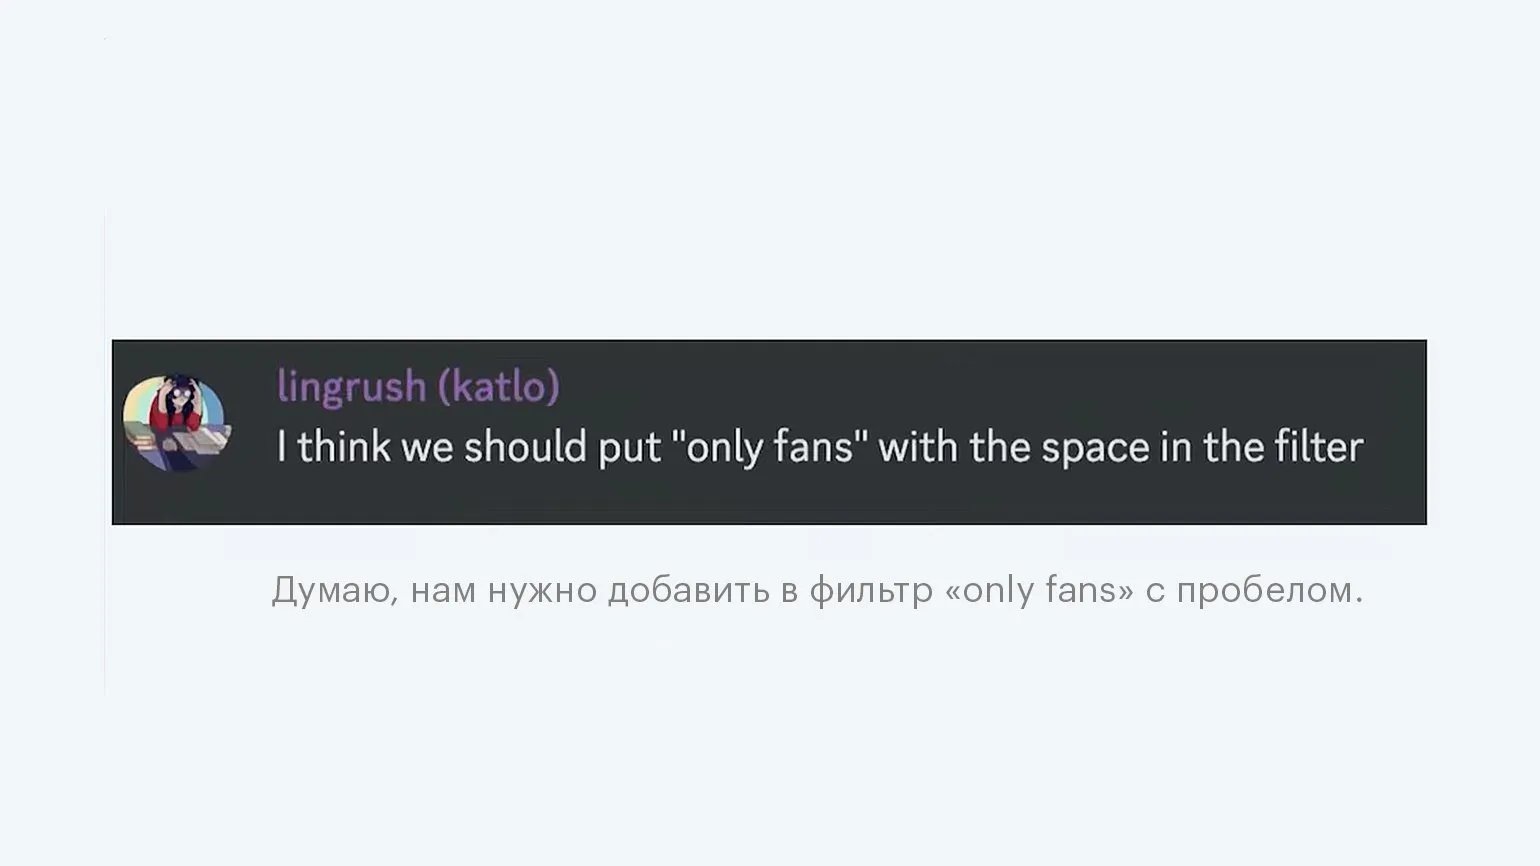Open the lingrush username in the message header
The image size is (1540, 866).
point(351,386)
